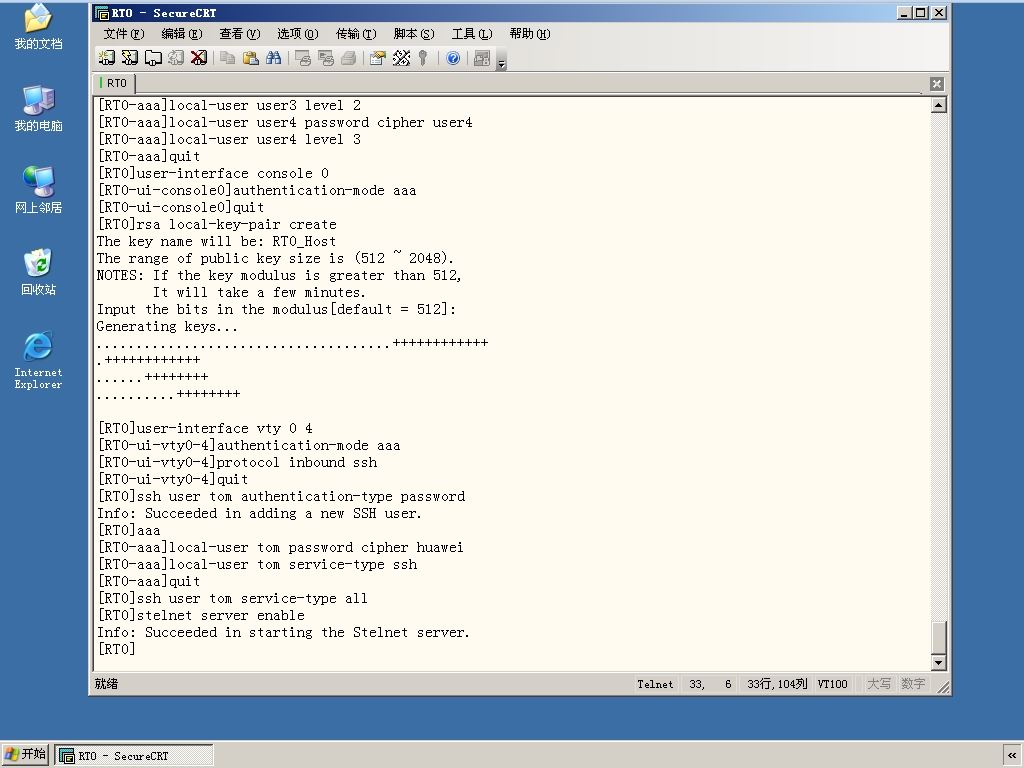Click the 就绪 status text
Screen dimensions: 1024x768
tap(106, 684)
